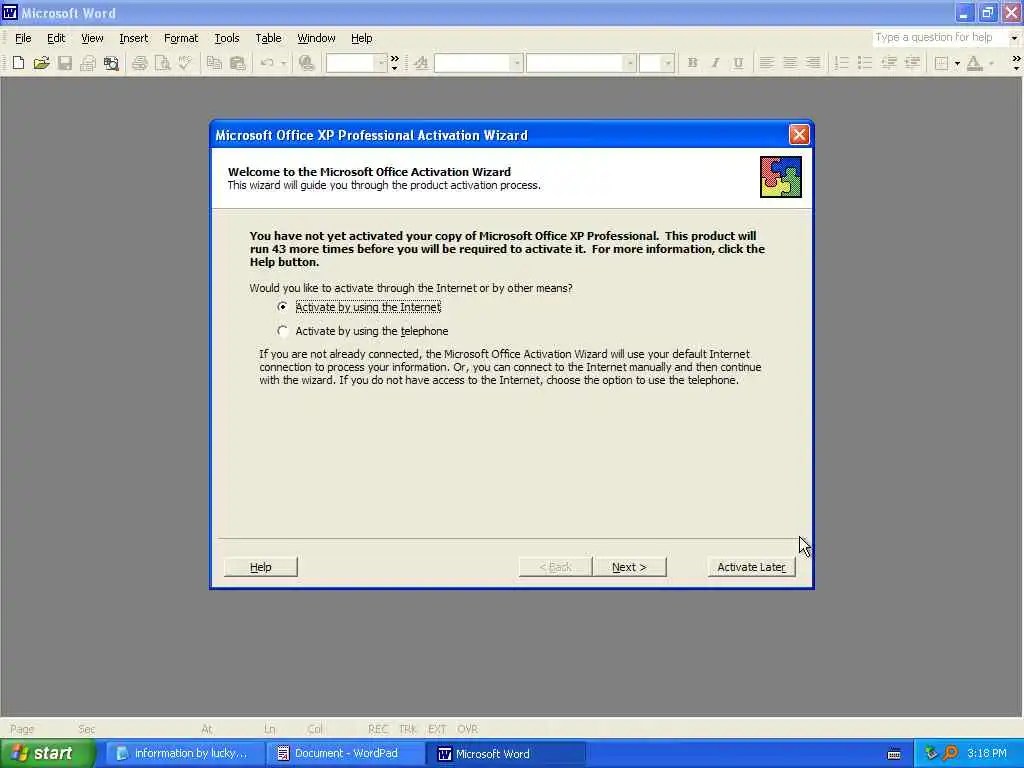This screenshot has width=1024, height=768.
Task: Open the Table menu
Action: point(268,38)
